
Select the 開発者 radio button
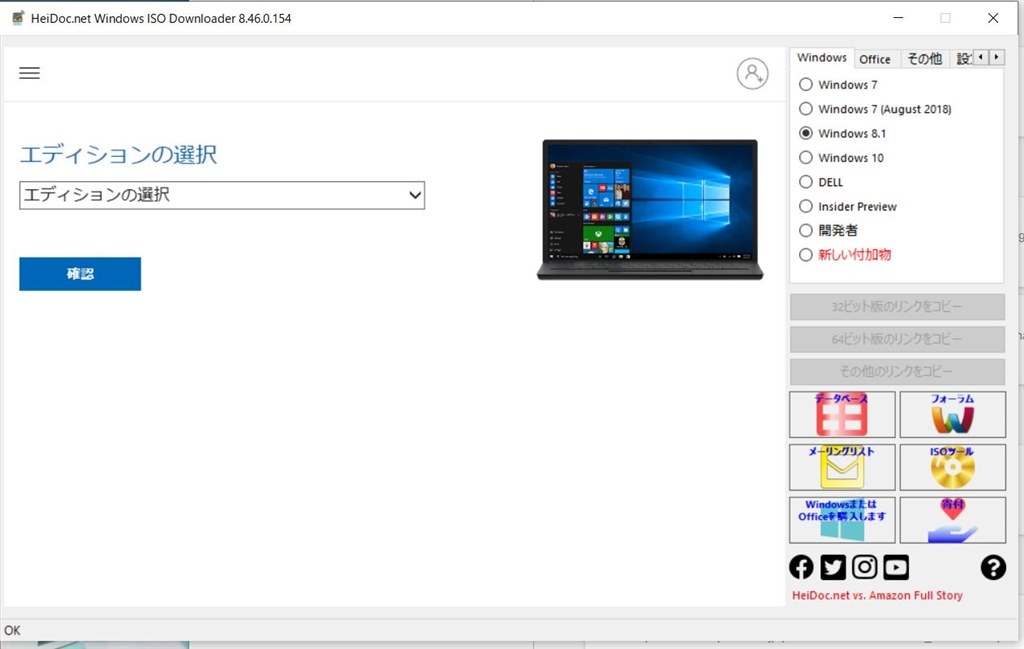click(806, 230)
